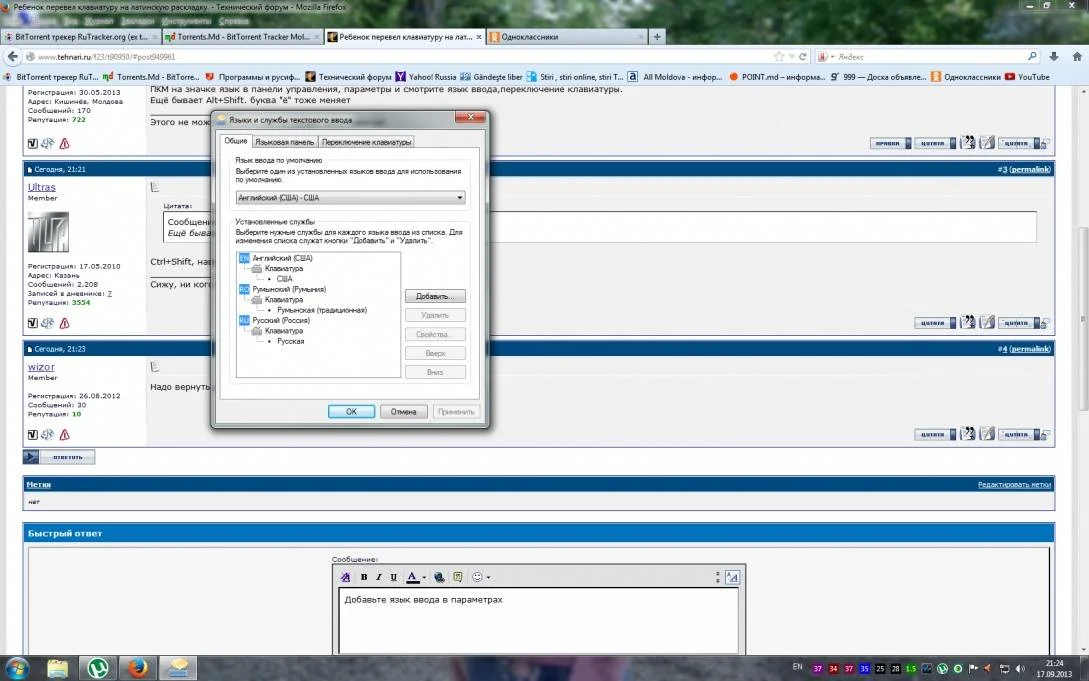Select Румынский (Румыния) in the services tree

coord(288,289)
